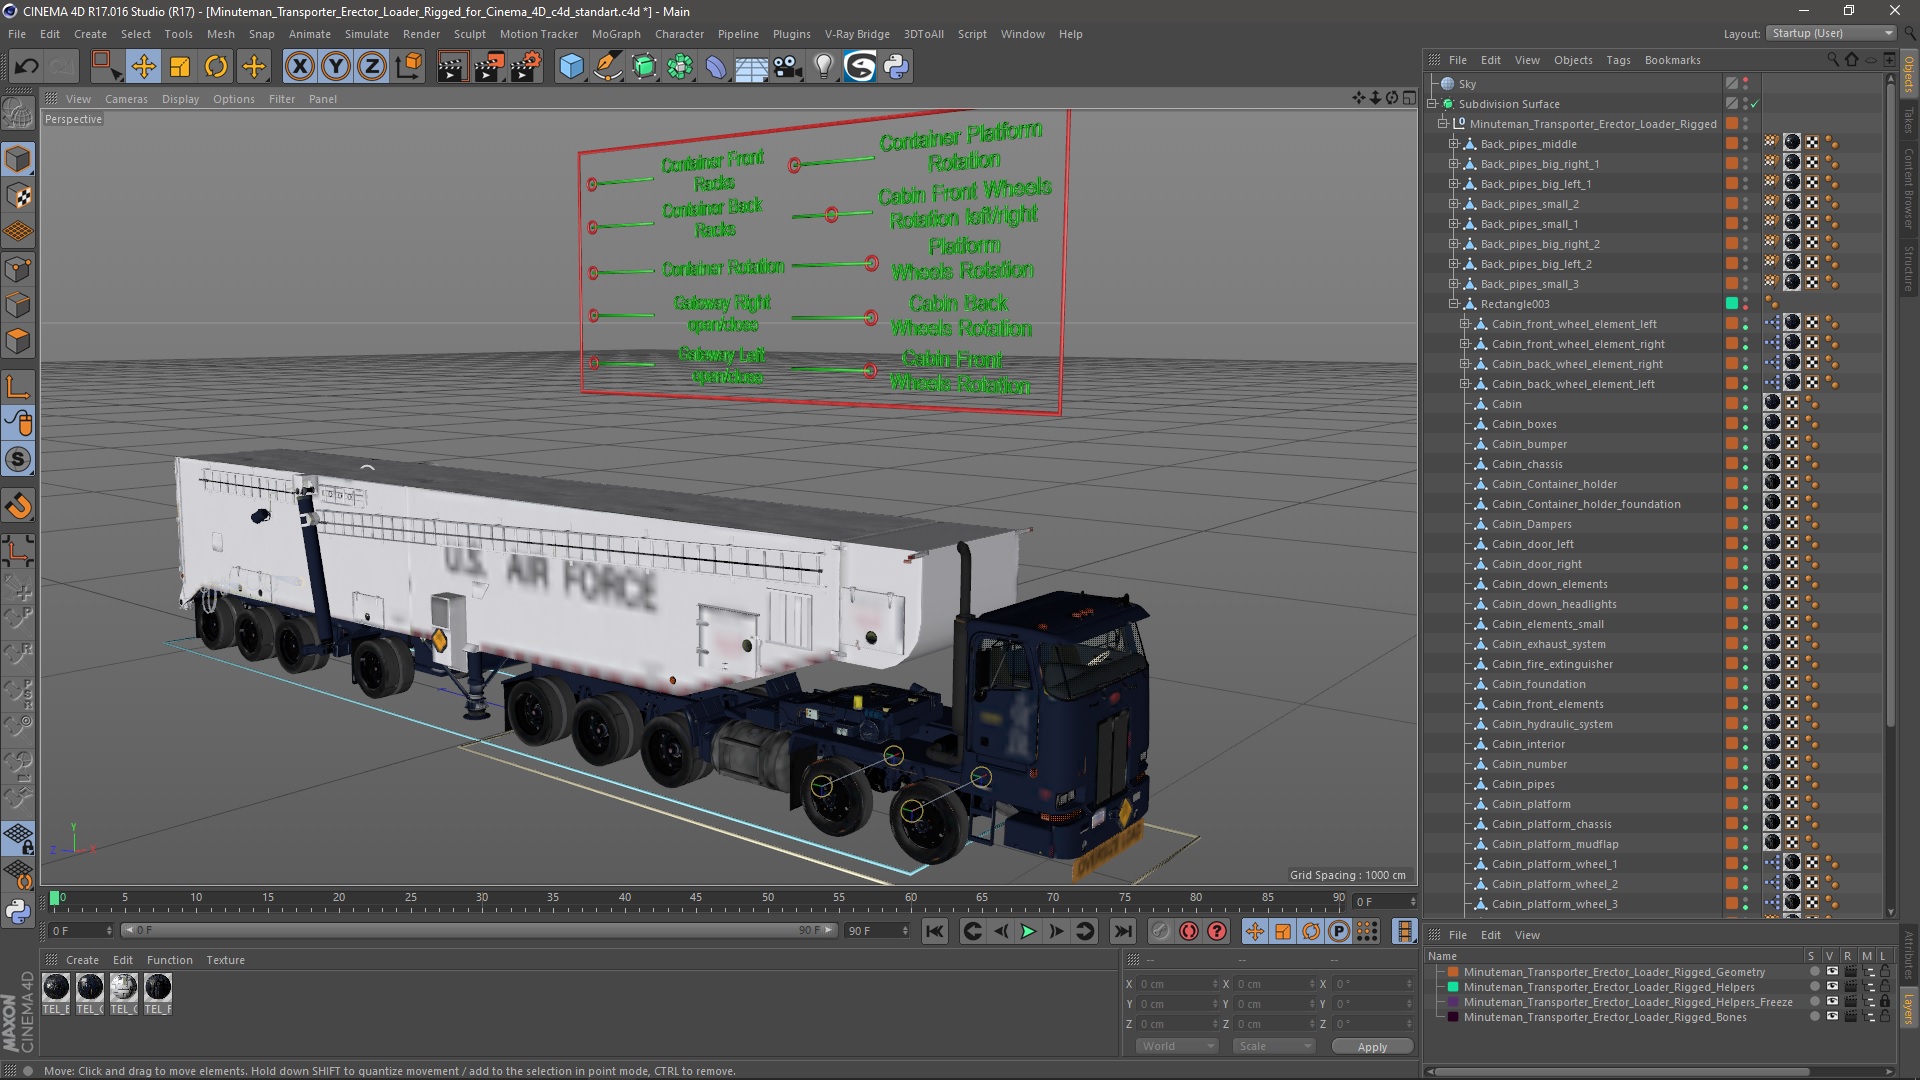
Task: Select the Rigged_Helpers_Freeze layer
Action: 1628,1002
